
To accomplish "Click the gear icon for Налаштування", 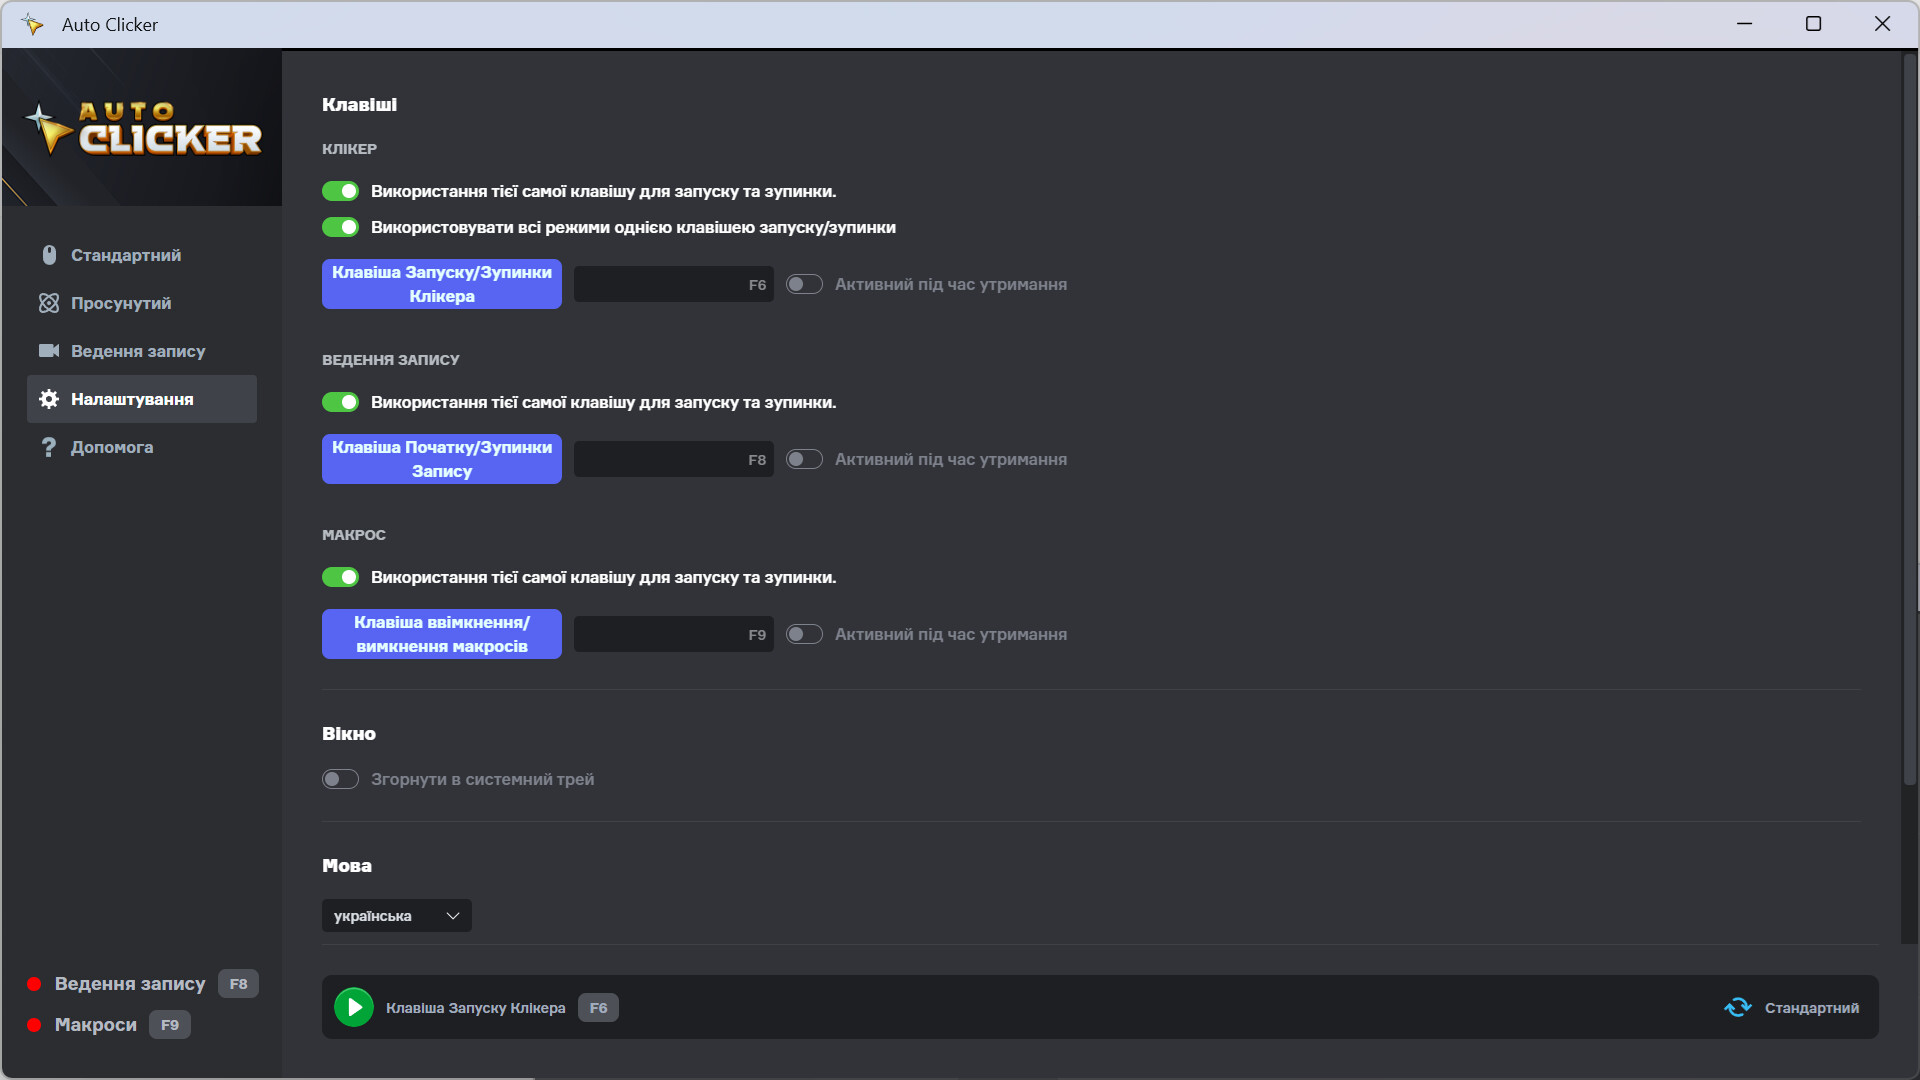I will [49, 399].
